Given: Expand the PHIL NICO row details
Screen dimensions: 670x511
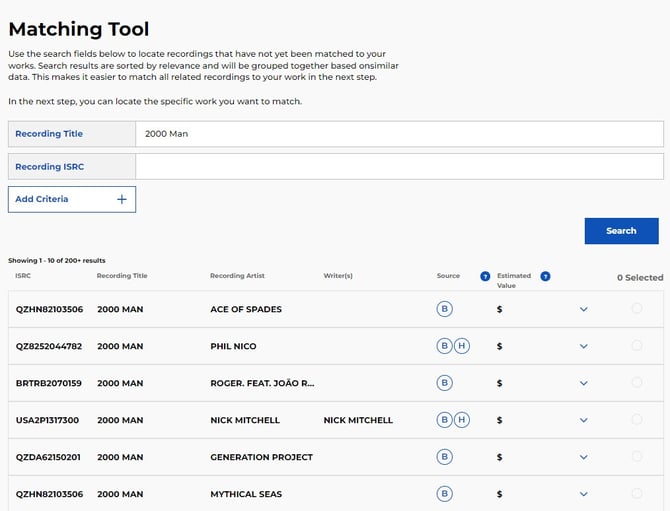Looking at the screenshot, I should [584, 346].
